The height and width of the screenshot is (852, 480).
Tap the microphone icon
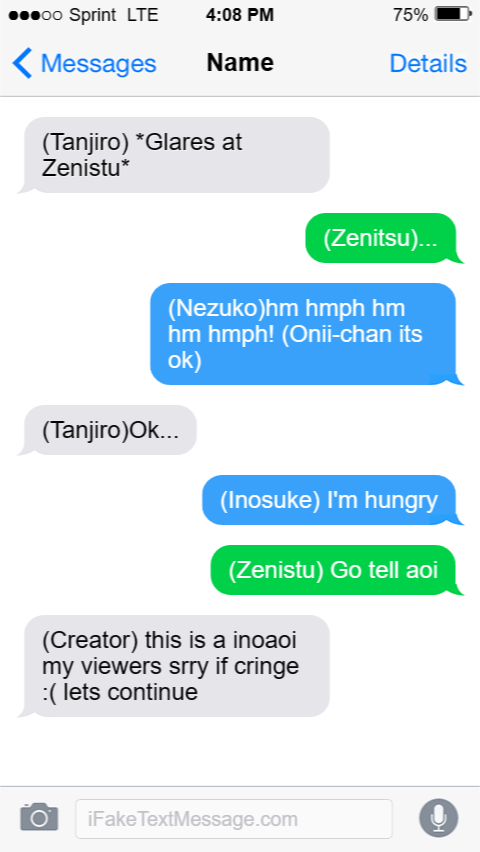point(439,818)
